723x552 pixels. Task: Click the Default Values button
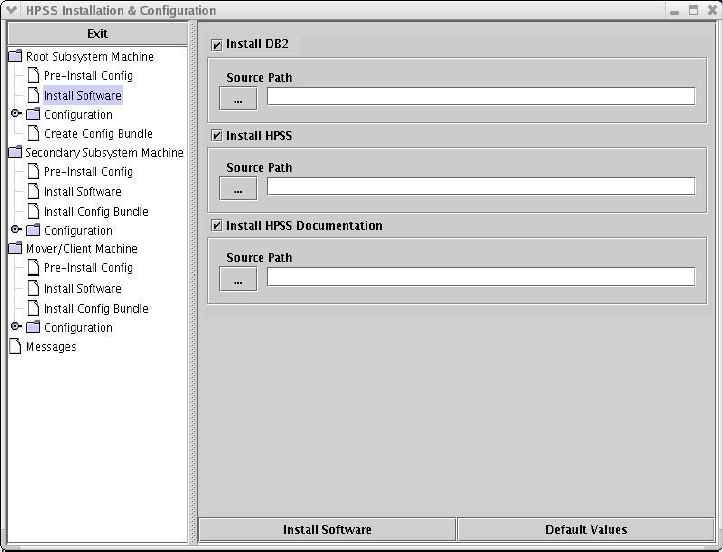[x=586, y=529]
